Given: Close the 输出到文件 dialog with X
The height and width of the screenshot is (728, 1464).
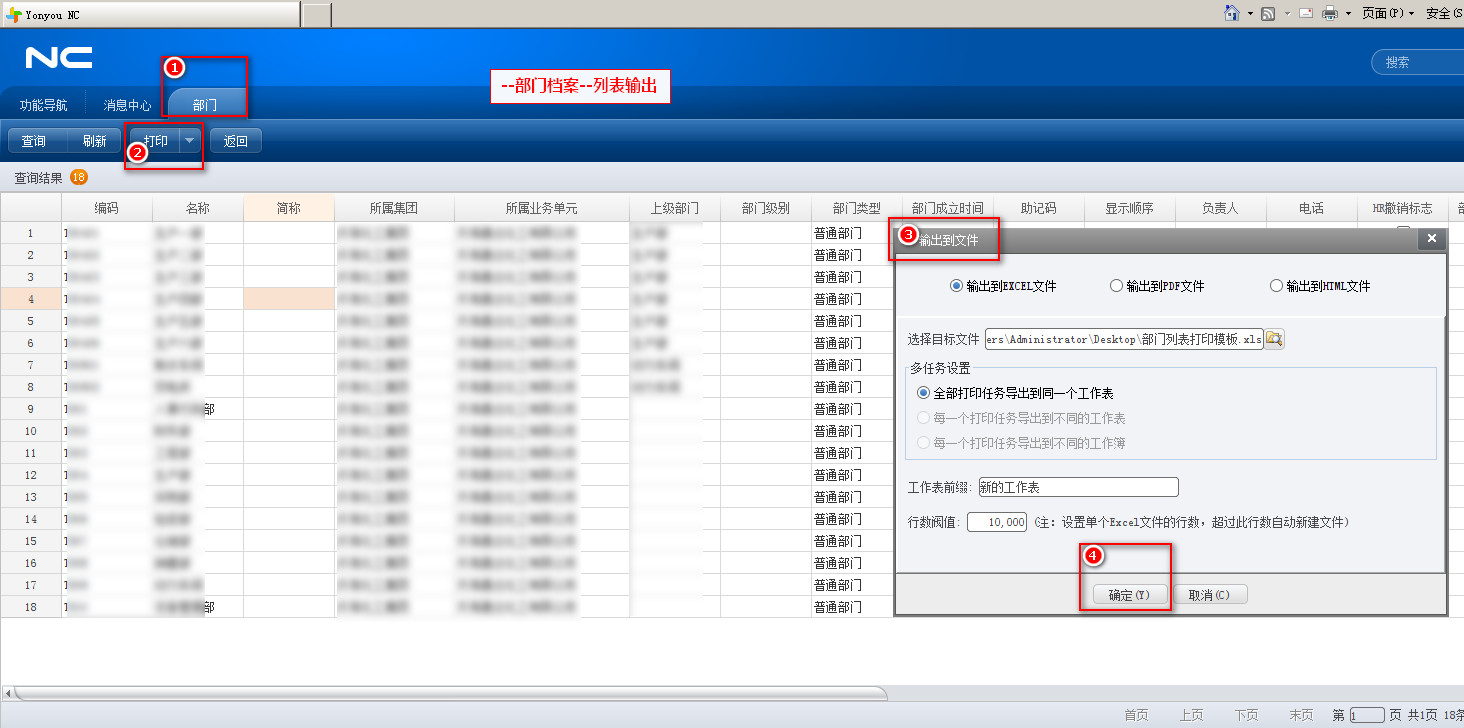Looking at the screenshot, I should point(1431,239).
